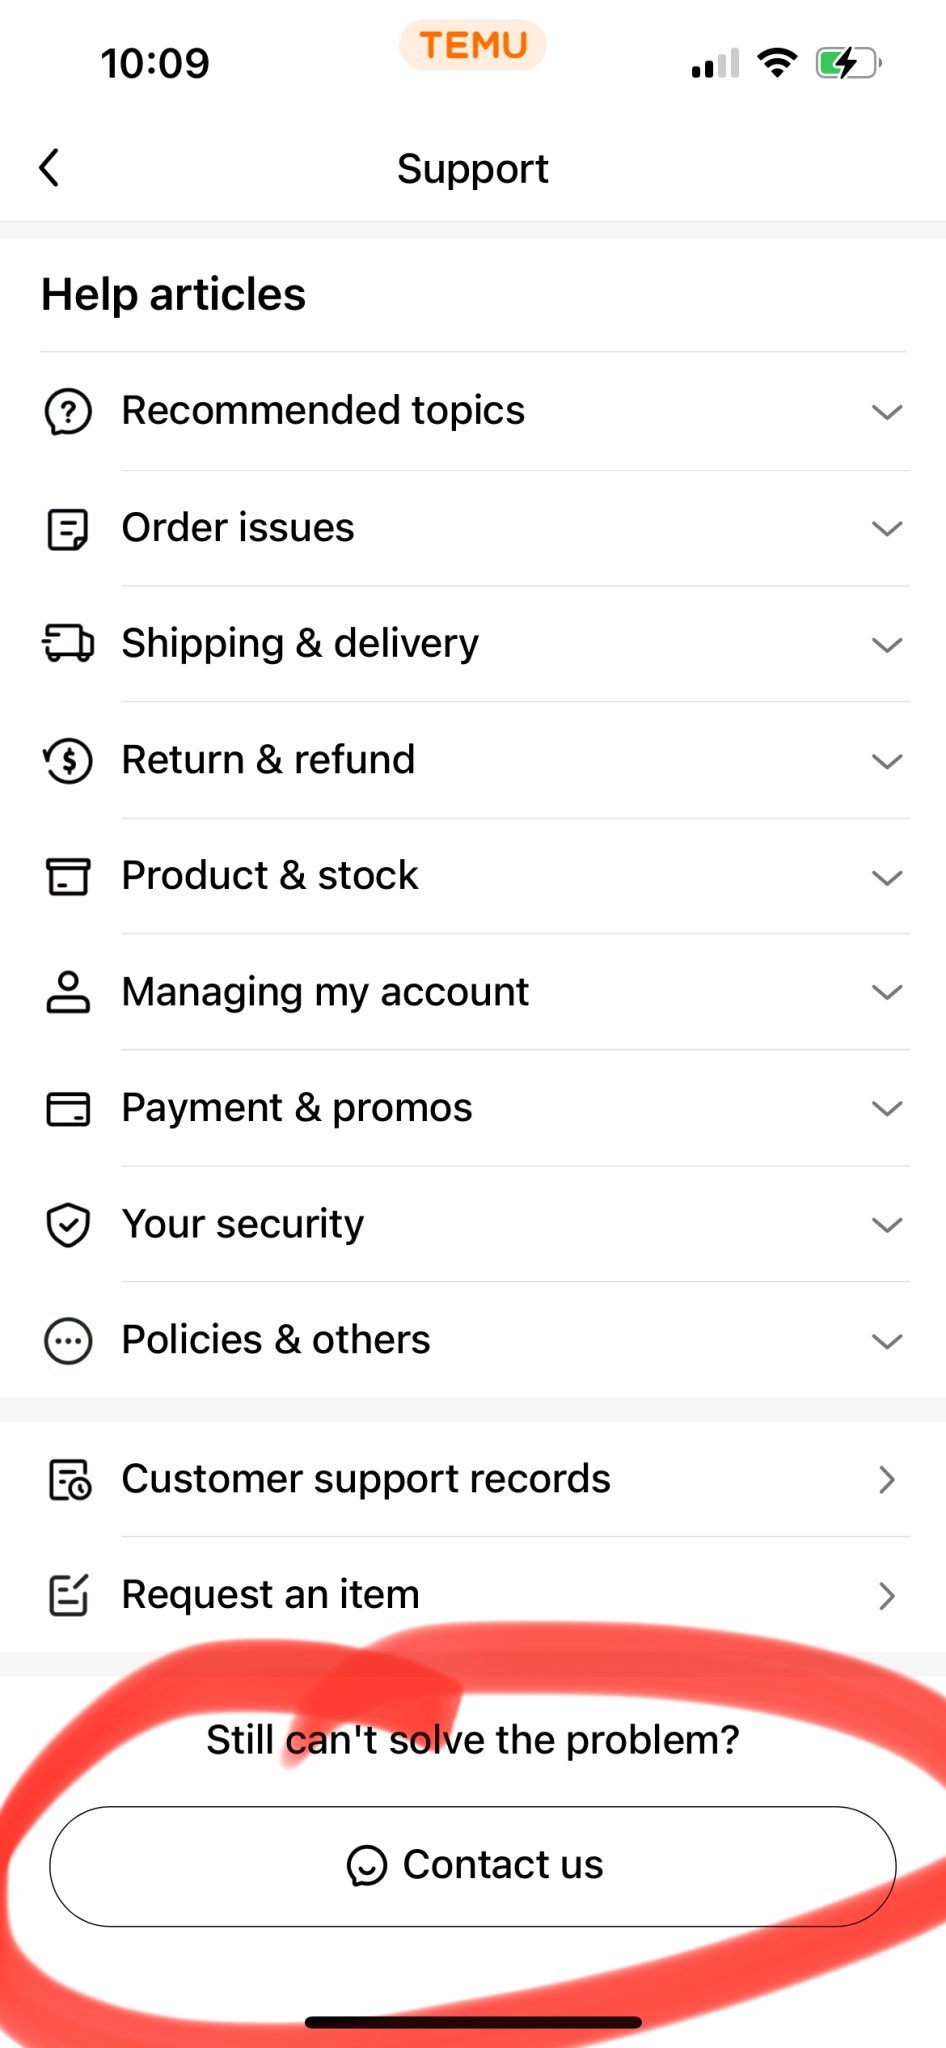This screenshot has width=946, height=2048.
Task: Tap the Shipping & delivery truck icon
Action: click(68, 643)
